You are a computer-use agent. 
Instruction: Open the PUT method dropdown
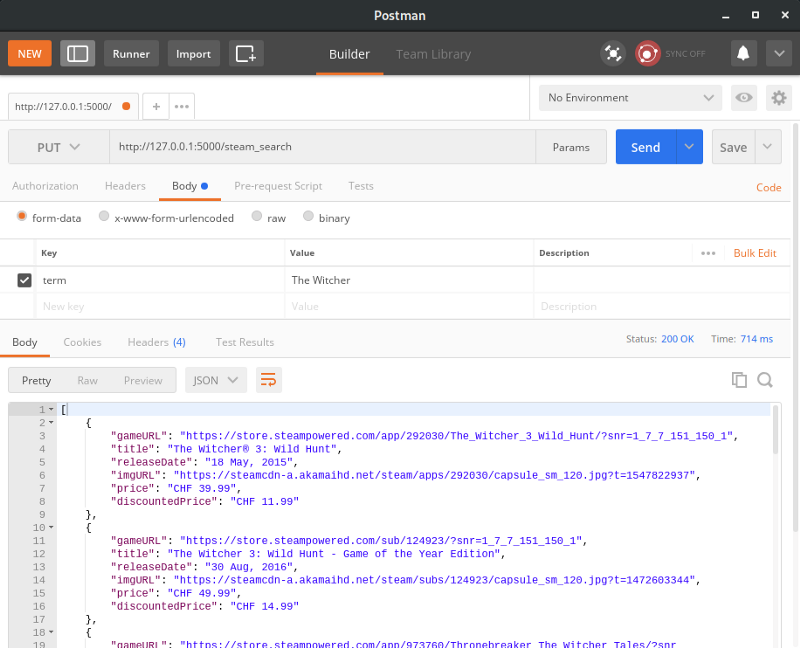pyautogui.click(x=59, y=147)
